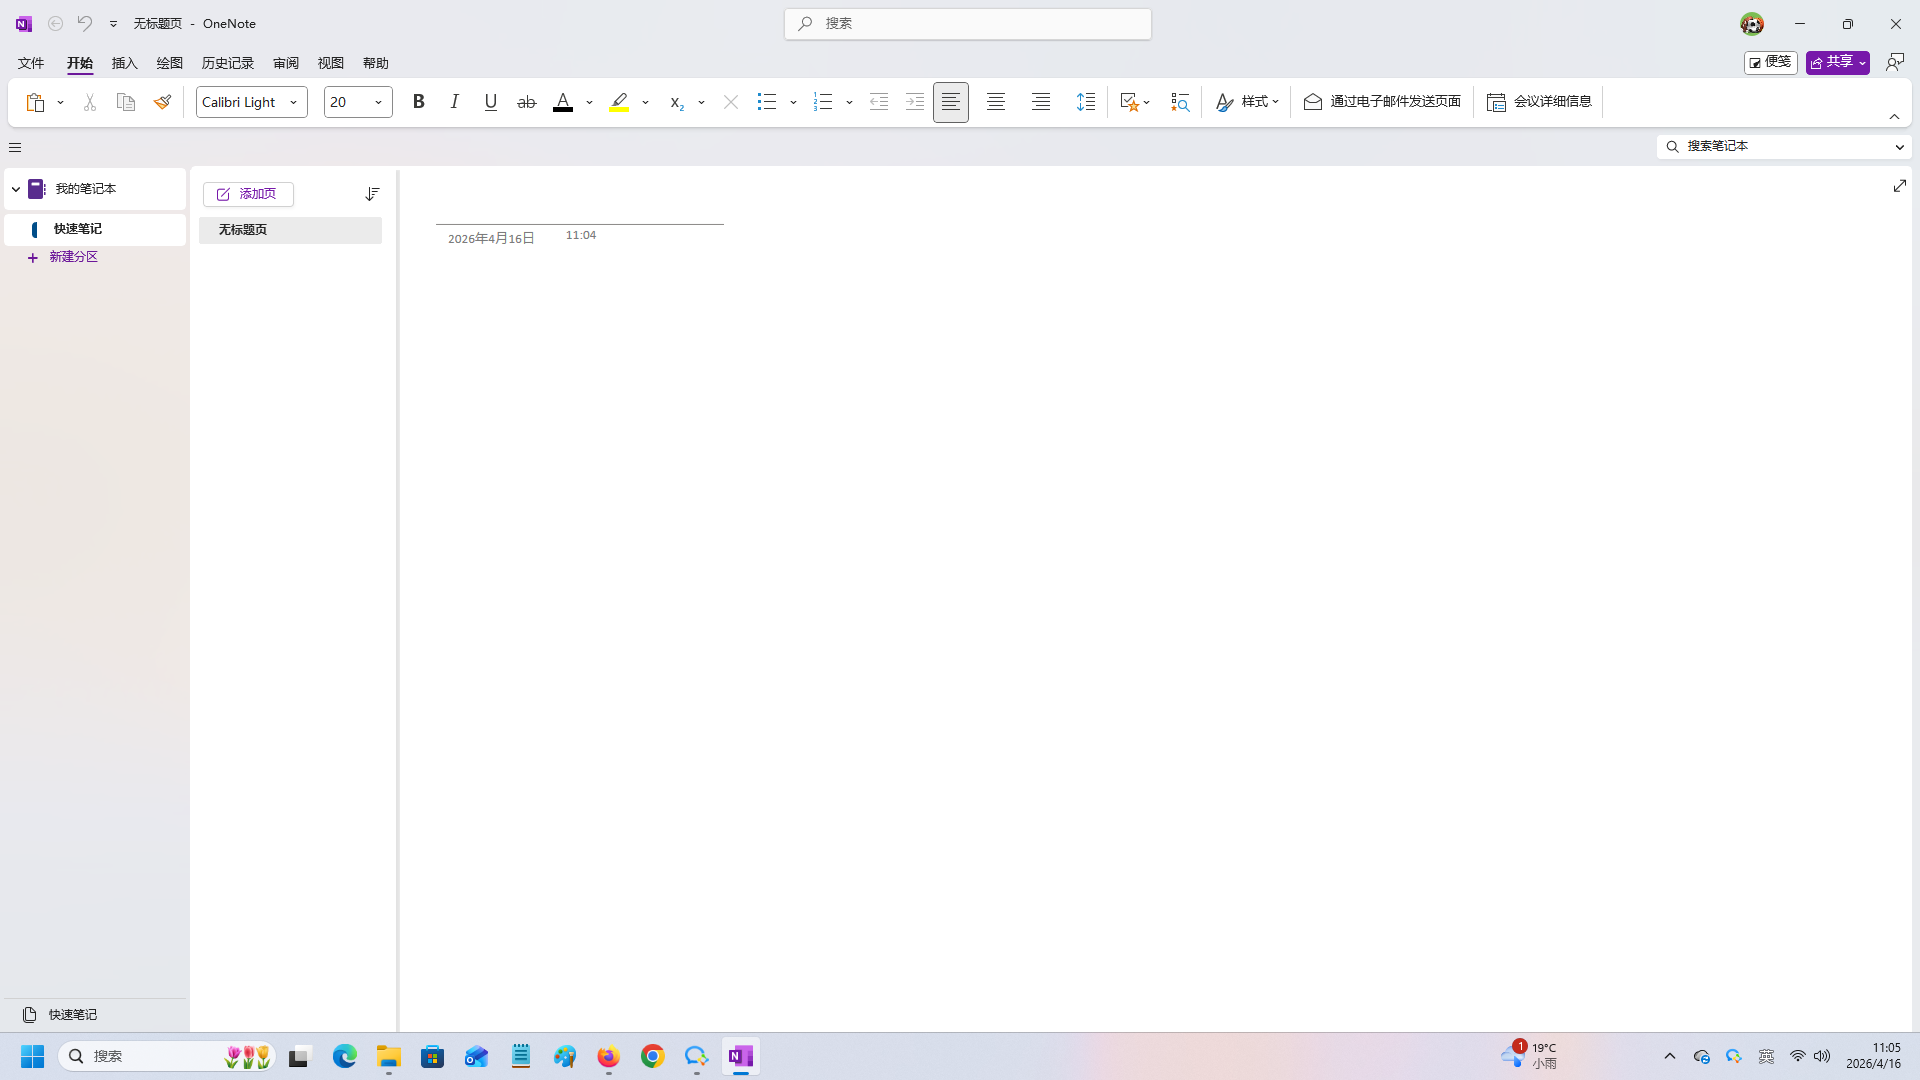1920x1080 pixels.
Task: Open the Calibri Light font dropdown
Action: click(293, 102)
